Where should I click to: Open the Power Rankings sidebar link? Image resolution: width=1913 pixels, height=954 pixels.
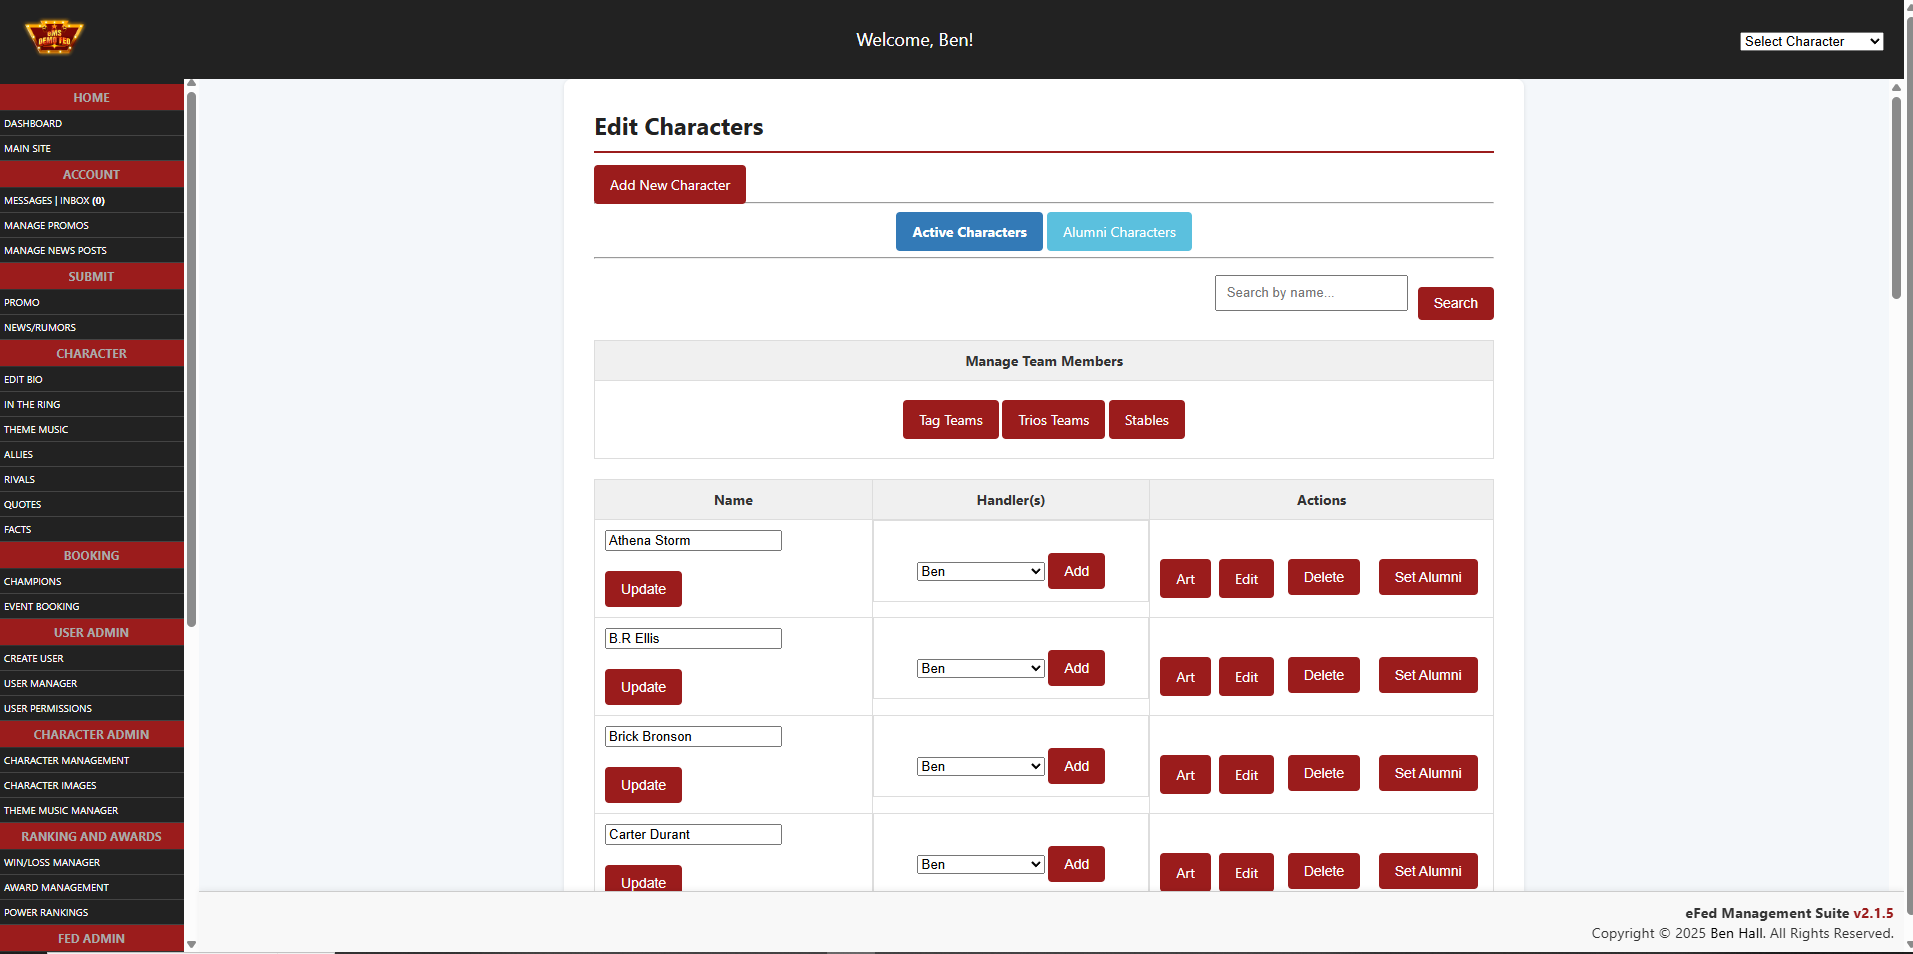tap(46, 913)
